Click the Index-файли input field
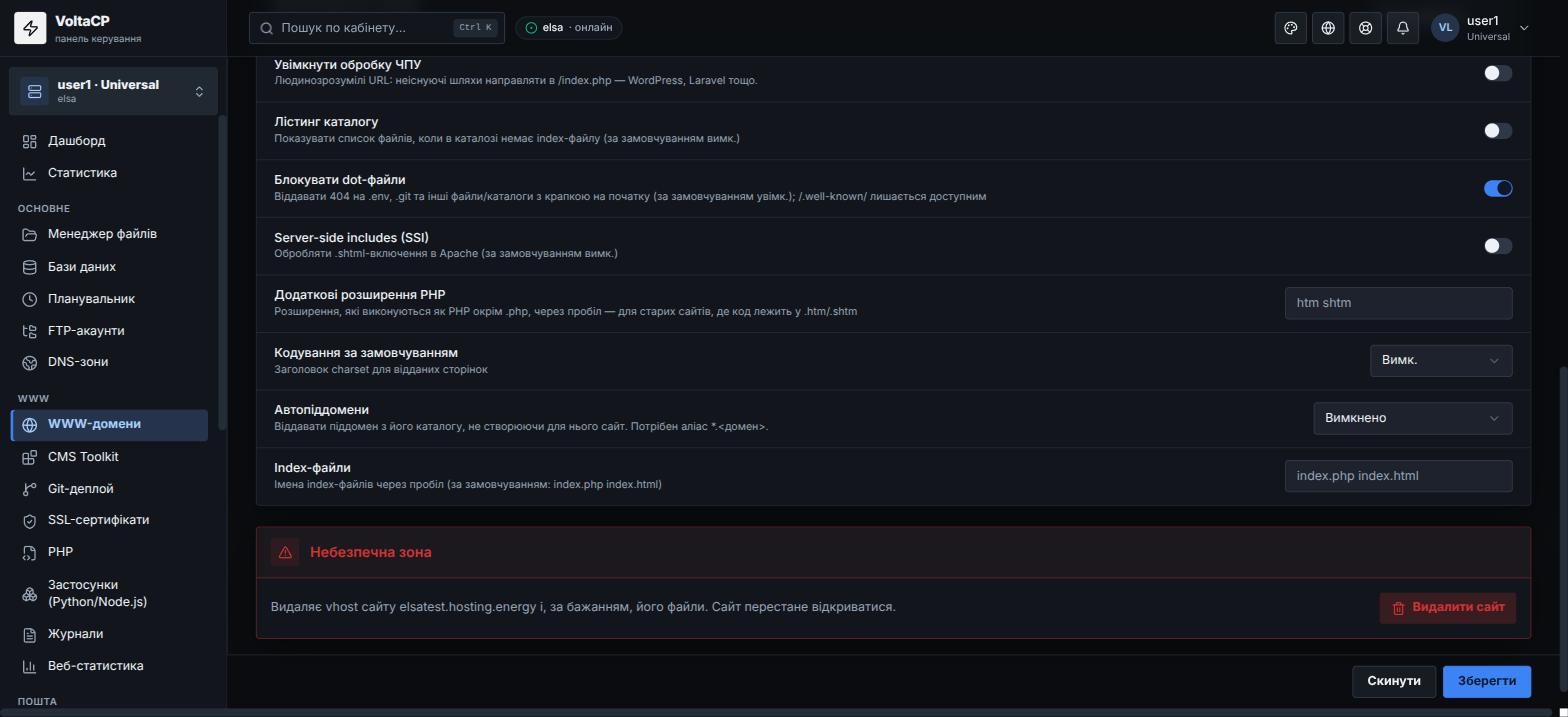 click(x=1398, y=476)
